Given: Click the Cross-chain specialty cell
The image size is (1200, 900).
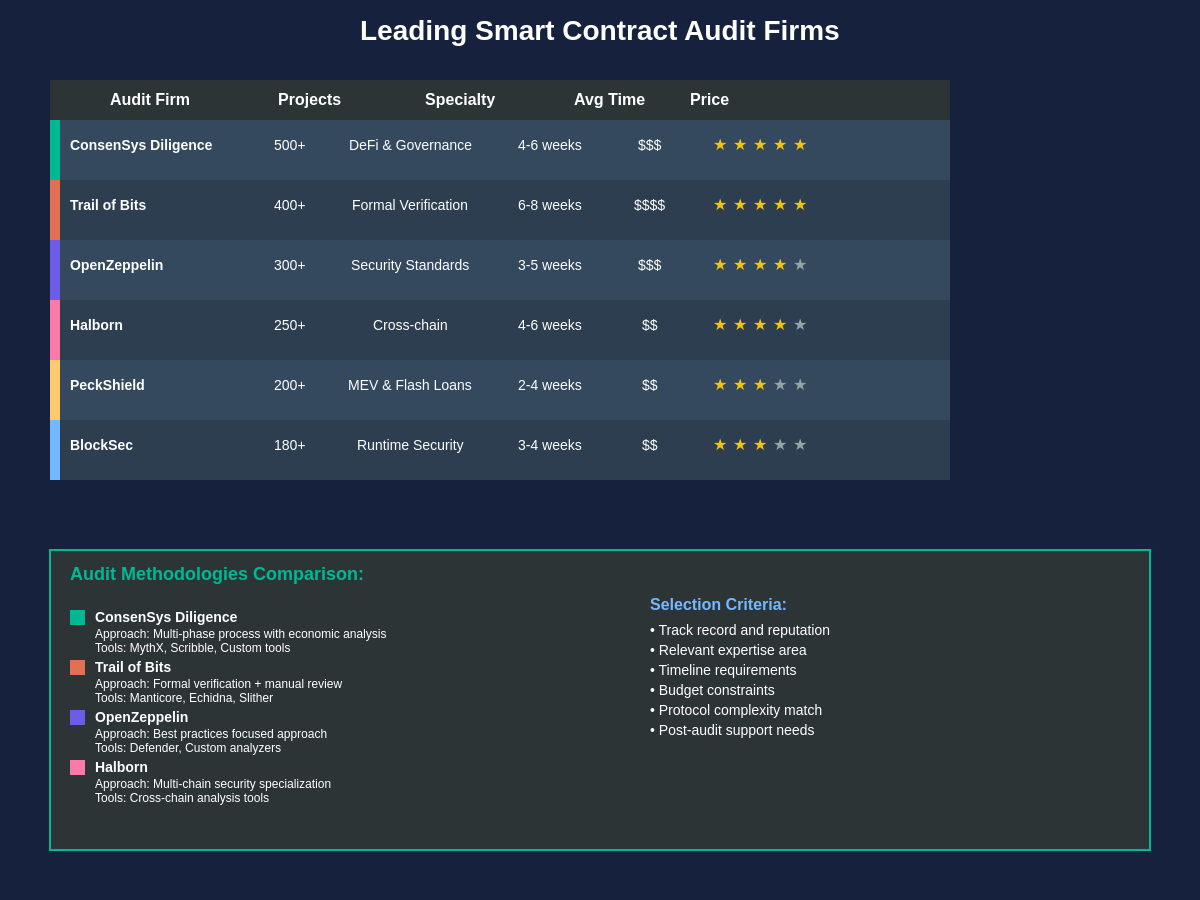Looking at the screenshot, I should pos(410,325).
